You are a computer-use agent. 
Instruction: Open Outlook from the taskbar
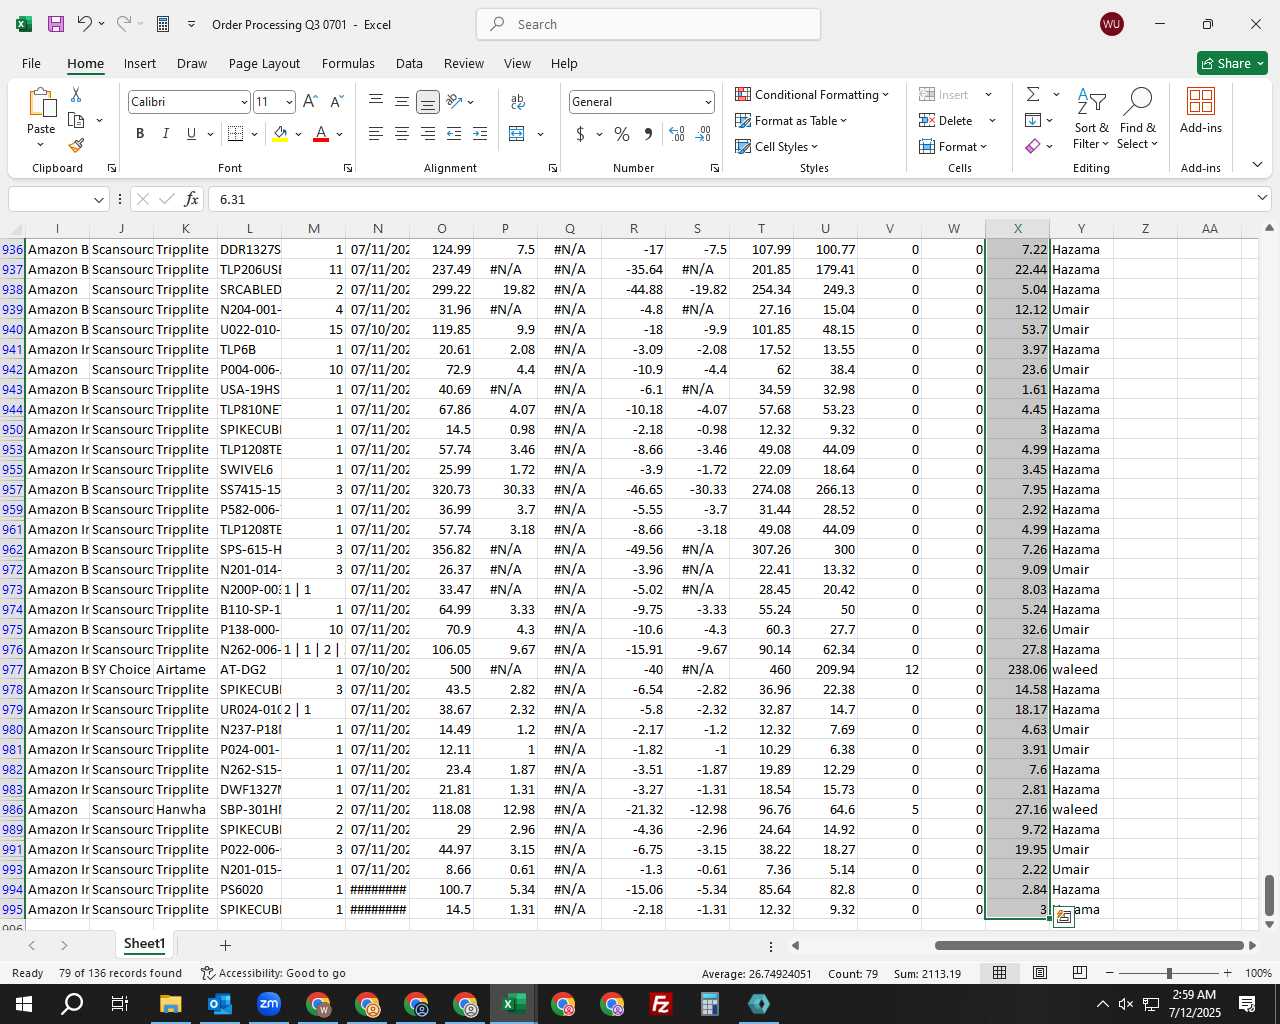point(219,1004)
